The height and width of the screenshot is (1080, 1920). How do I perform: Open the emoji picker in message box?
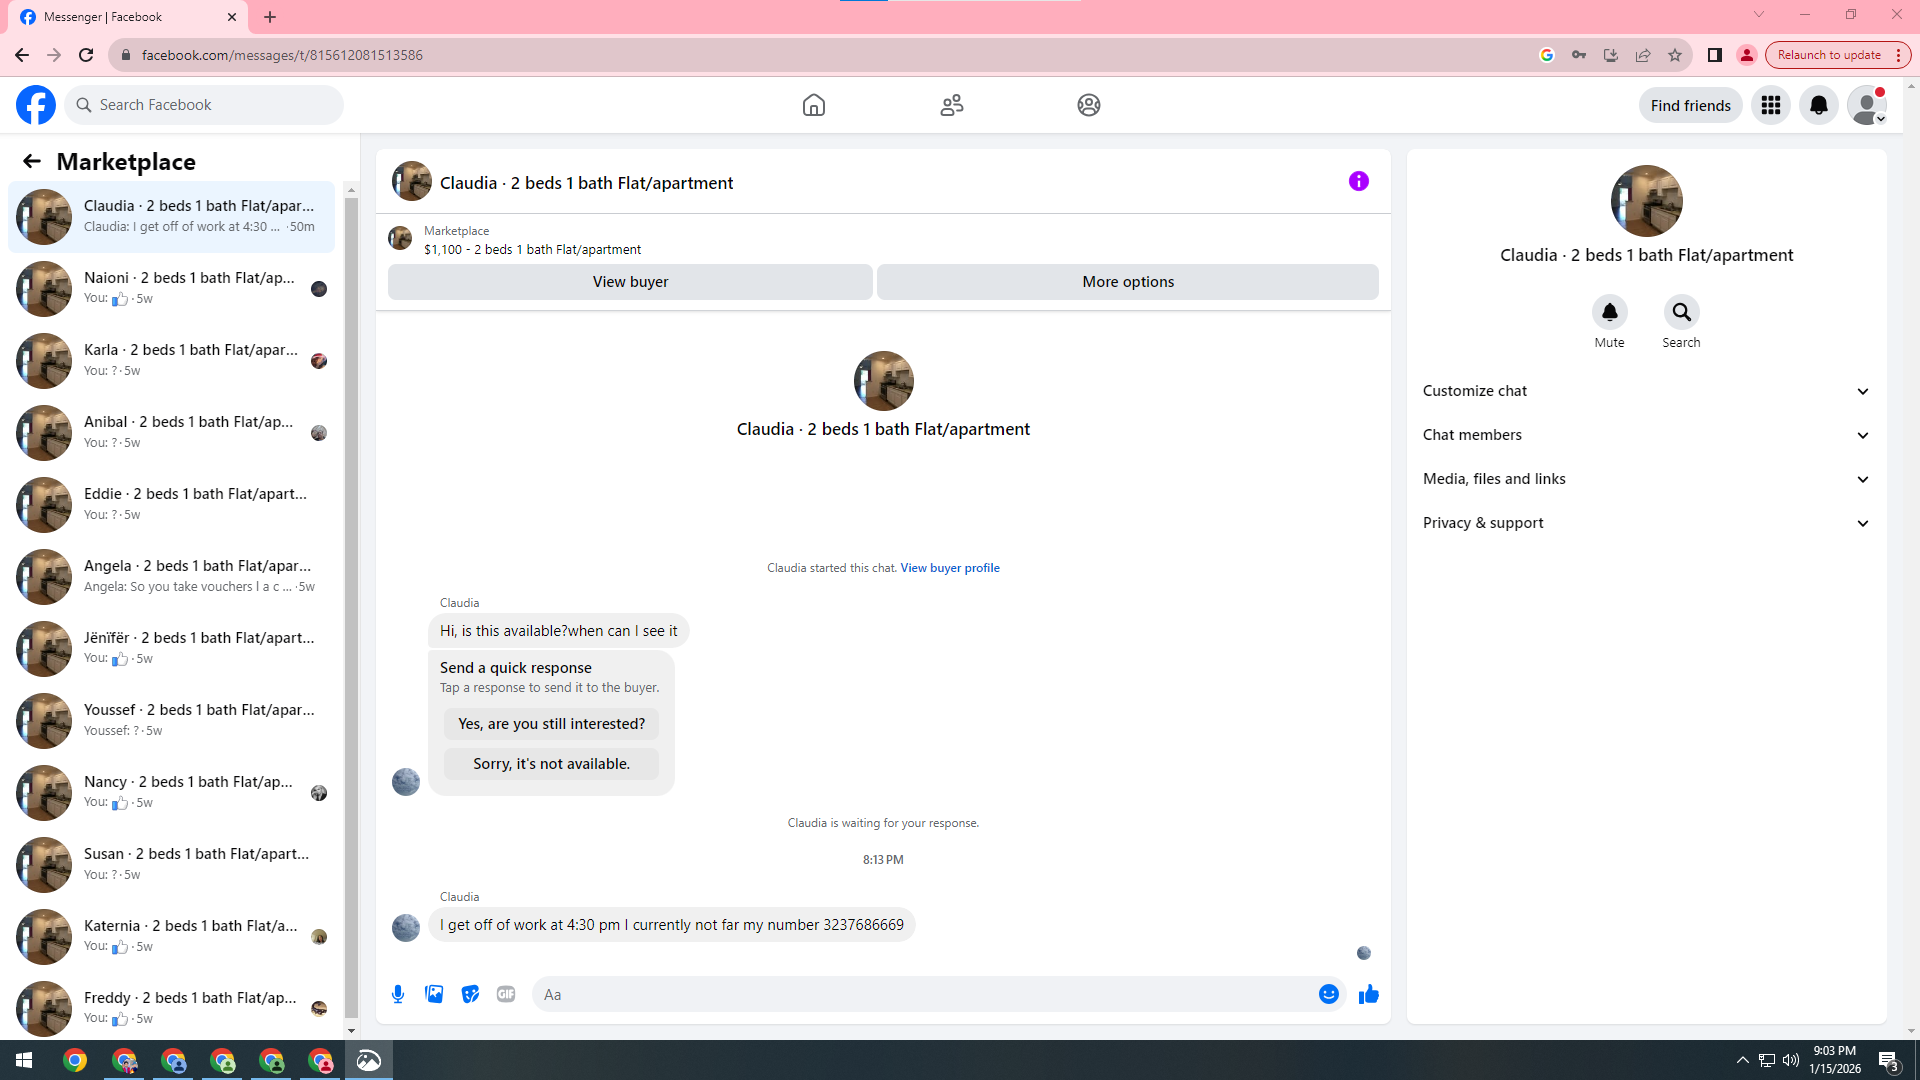[1328, 994]
